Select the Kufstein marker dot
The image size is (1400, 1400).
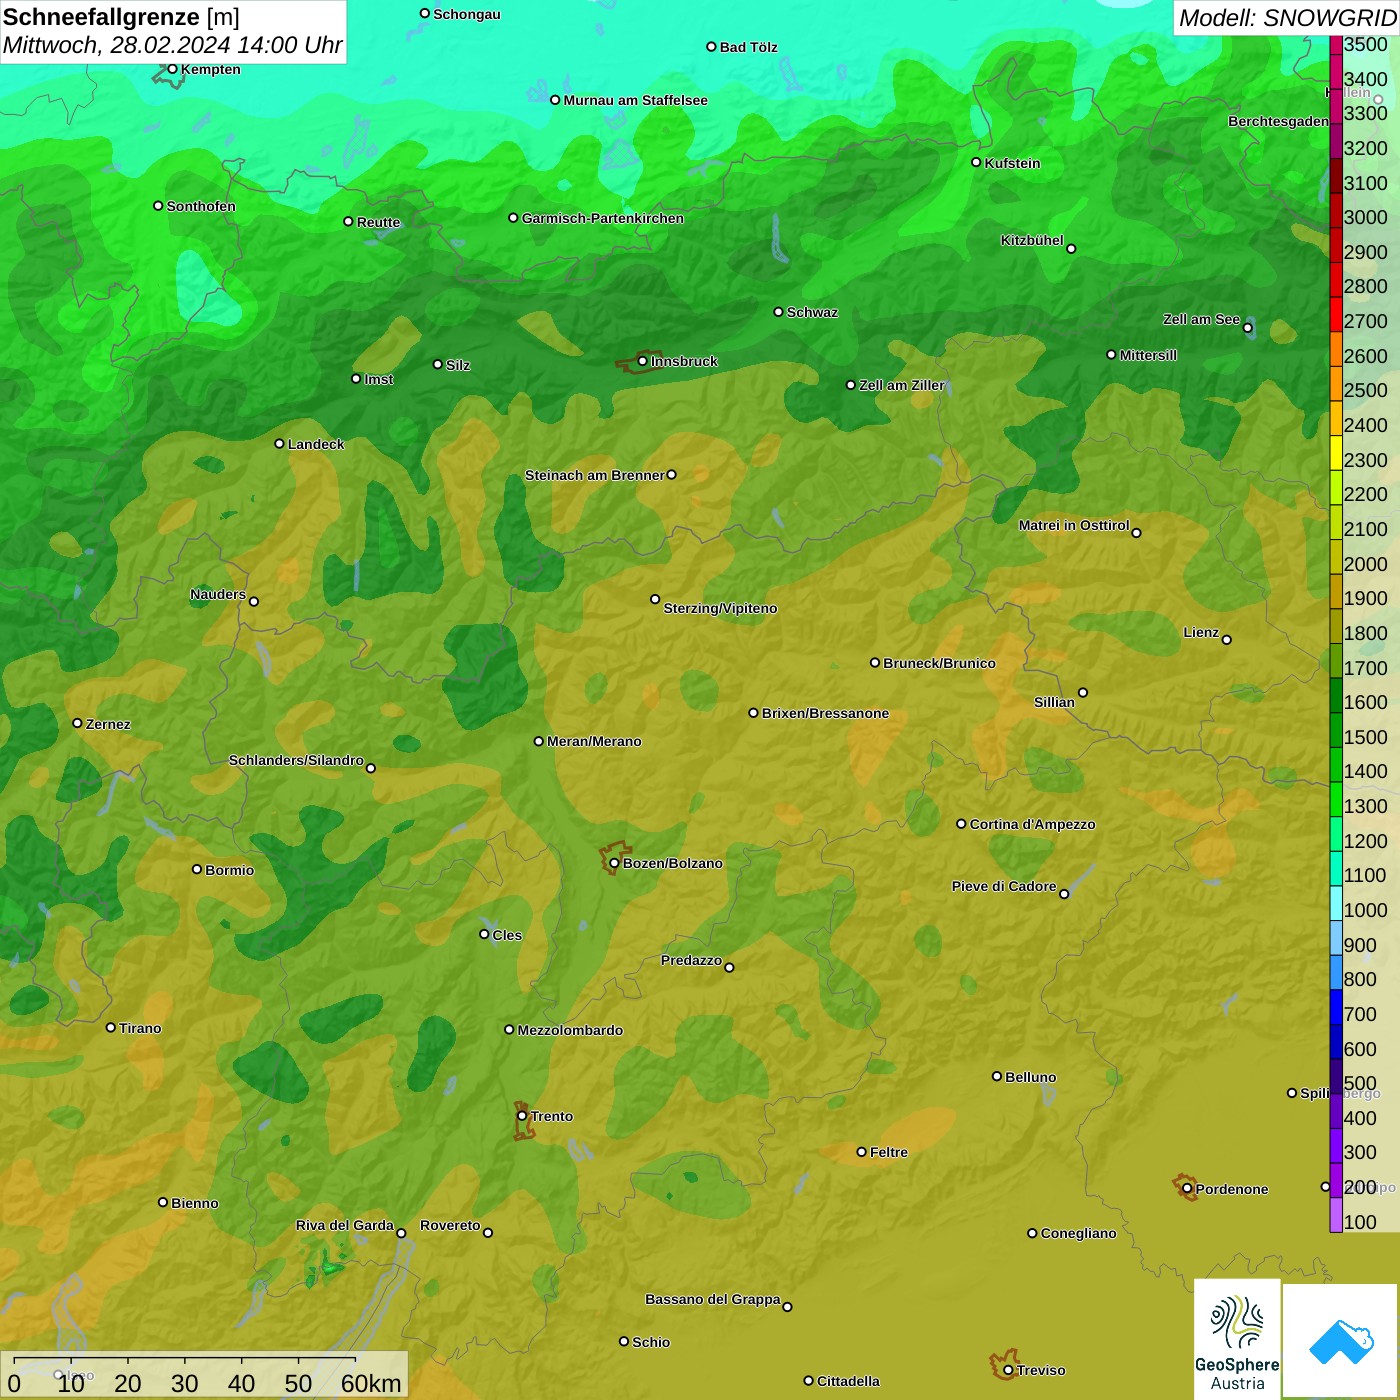click(x=976, y=162)
